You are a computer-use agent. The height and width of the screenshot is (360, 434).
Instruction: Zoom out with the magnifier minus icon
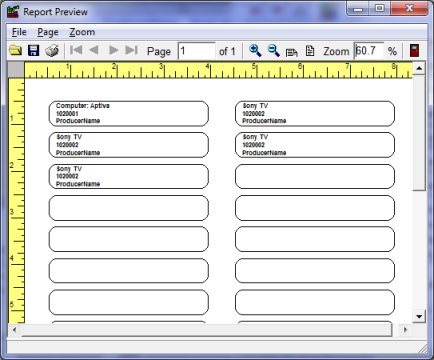(274, 51)
